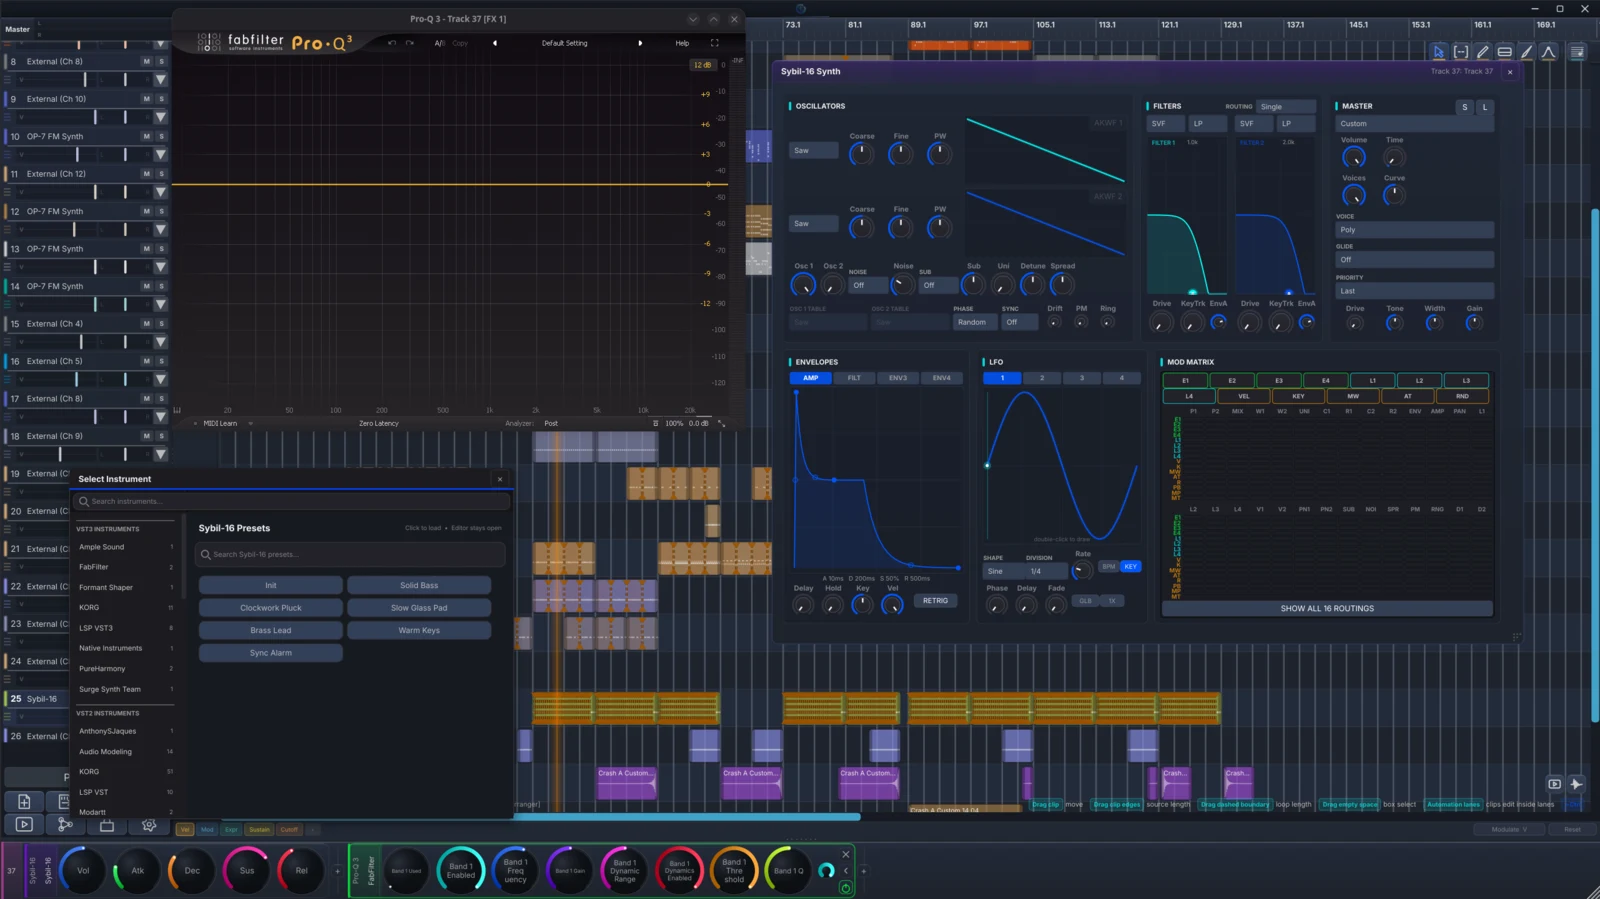Viewport: 1600px width, 899px height.
Task: Open the Priority Last dropdown
Action: pos(1414,291)
